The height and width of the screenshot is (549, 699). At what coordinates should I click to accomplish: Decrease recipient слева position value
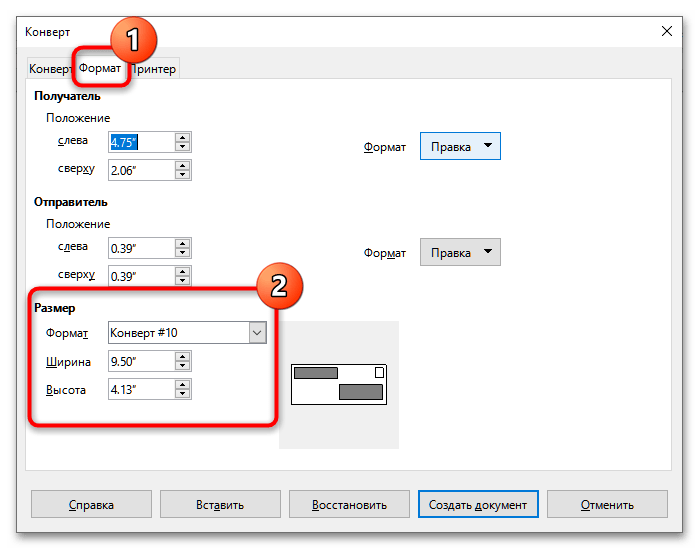pos(181,147)
